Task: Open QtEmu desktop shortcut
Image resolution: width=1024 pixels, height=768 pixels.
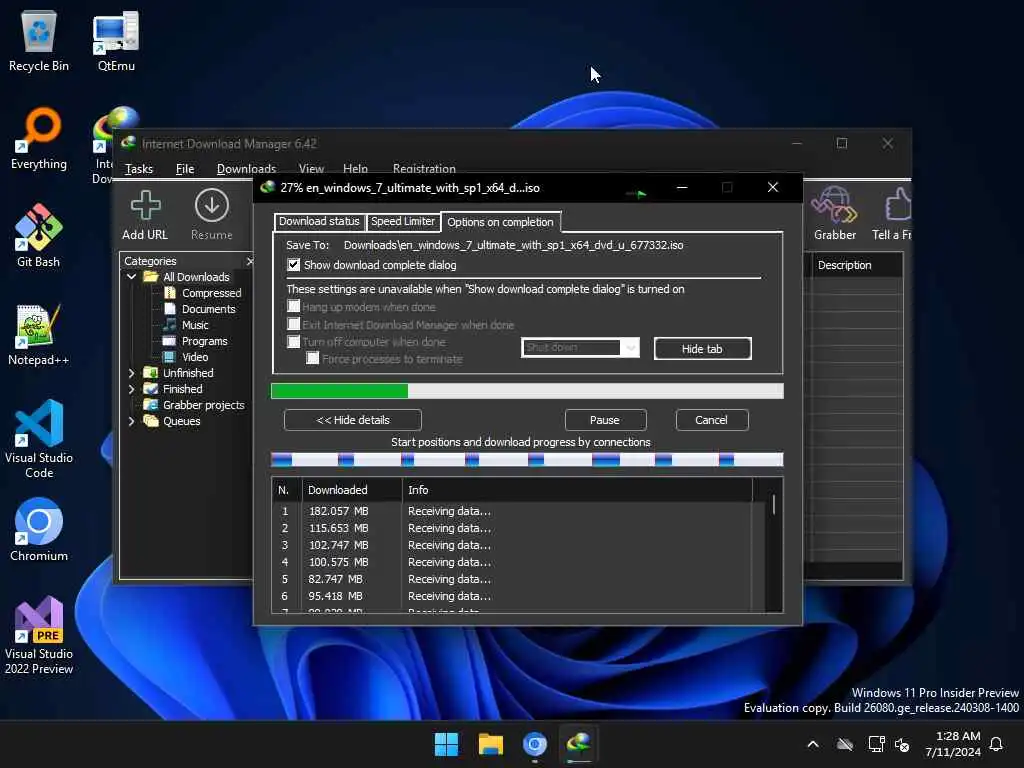Action: [x=116, y=40]
